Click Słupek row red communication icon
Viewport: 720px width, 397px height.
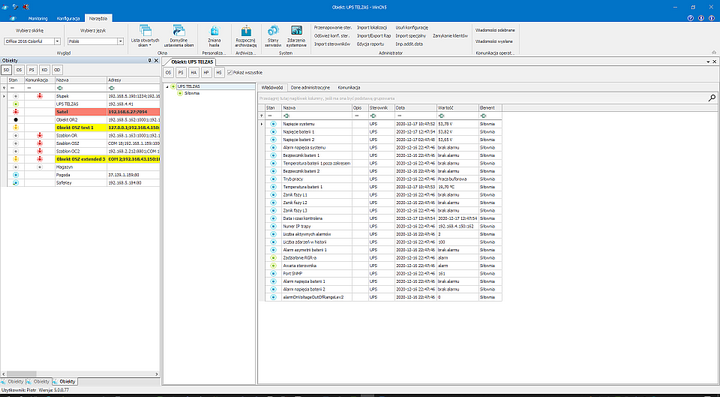tap(39, 96)
